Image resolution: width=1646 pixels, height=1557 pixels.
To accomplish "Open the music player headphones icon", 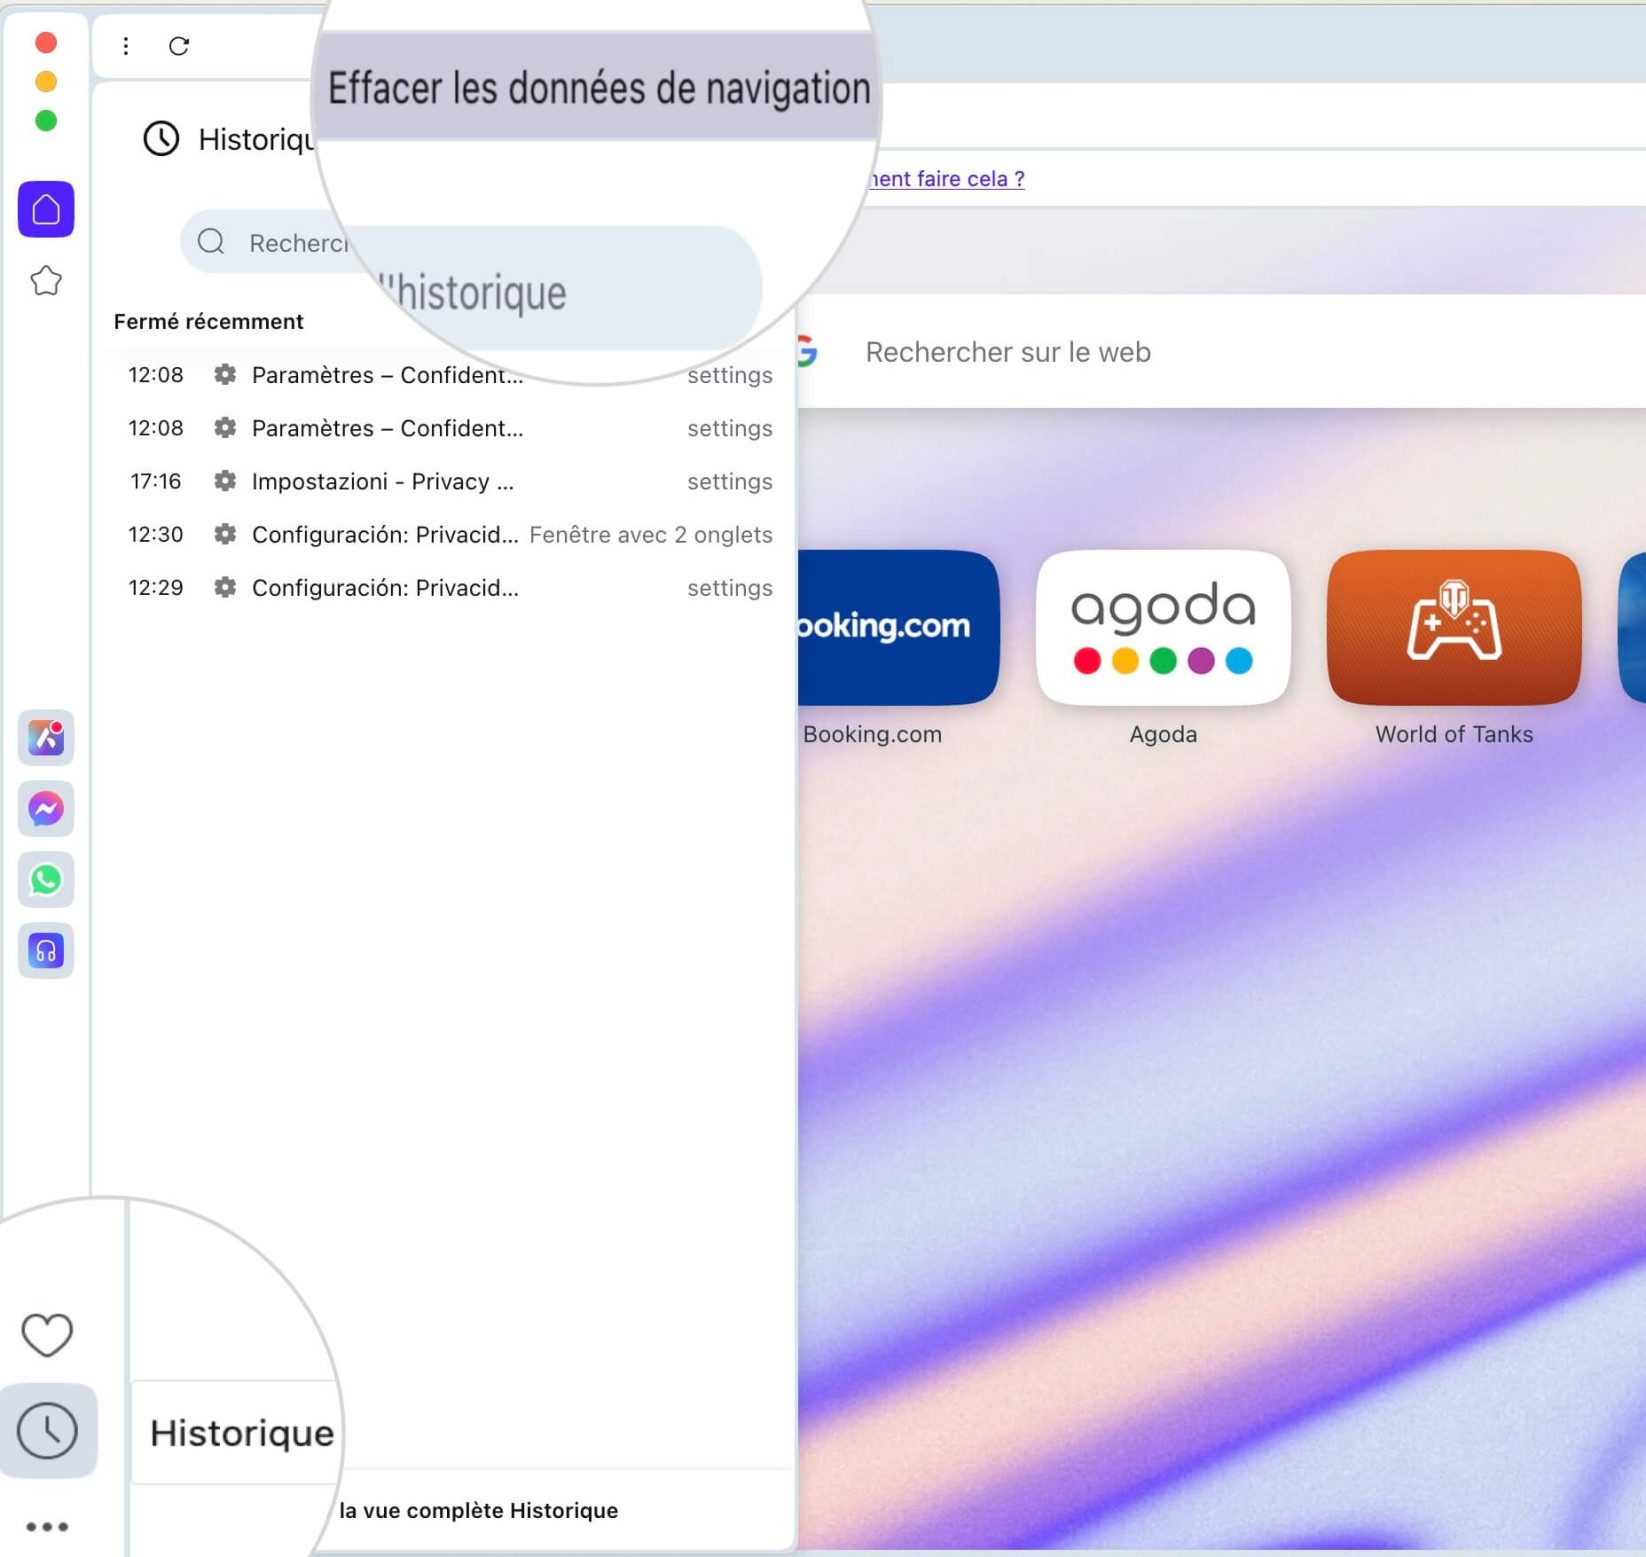I will [46, 950].
